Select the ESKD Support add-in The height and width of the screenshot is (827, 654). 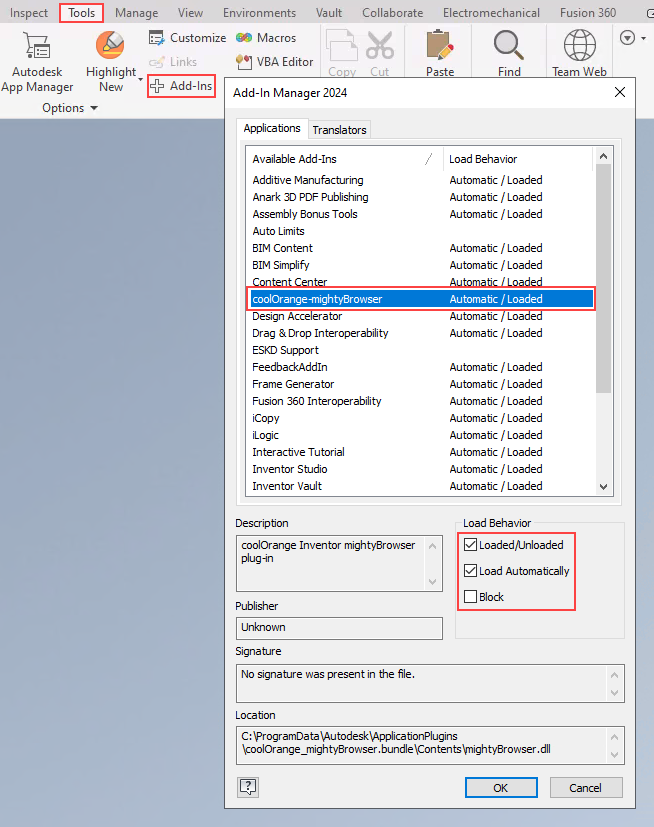[x=420, y=350]
